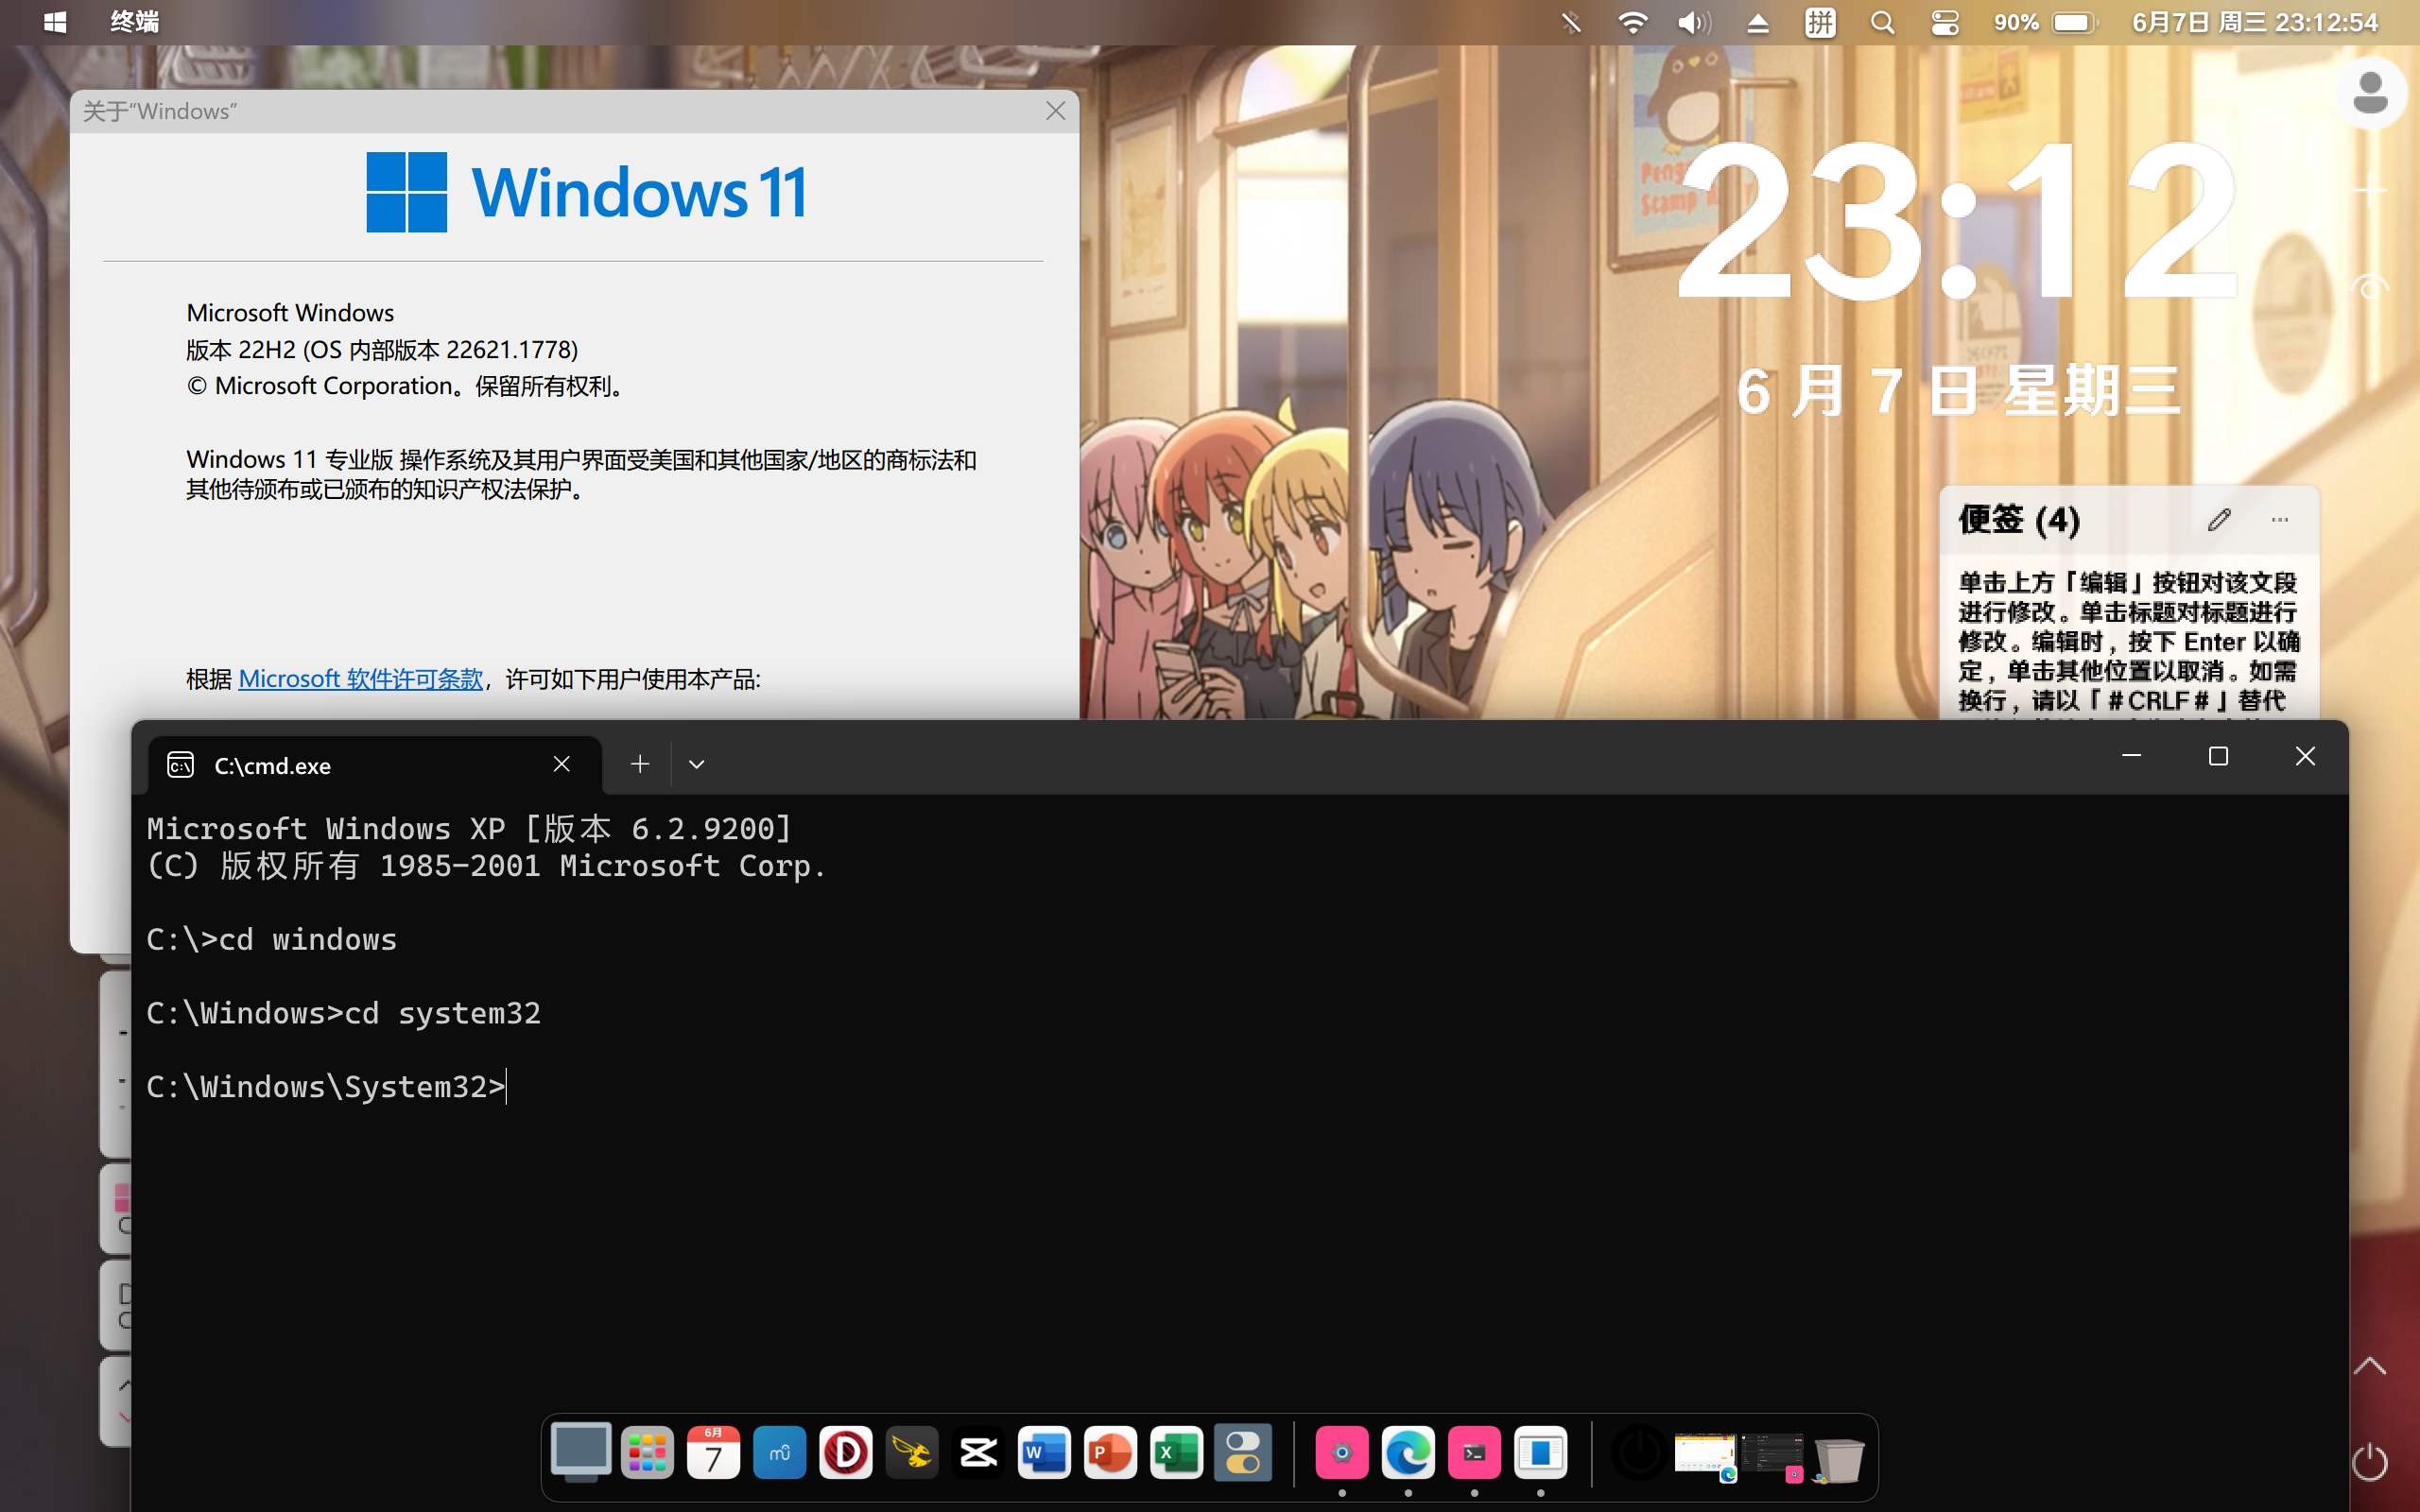Viewport: 2420px width, 1512px height.
Task: Toggle Bluetooth from the menu bar icon
Action: tap(1571, 22)
